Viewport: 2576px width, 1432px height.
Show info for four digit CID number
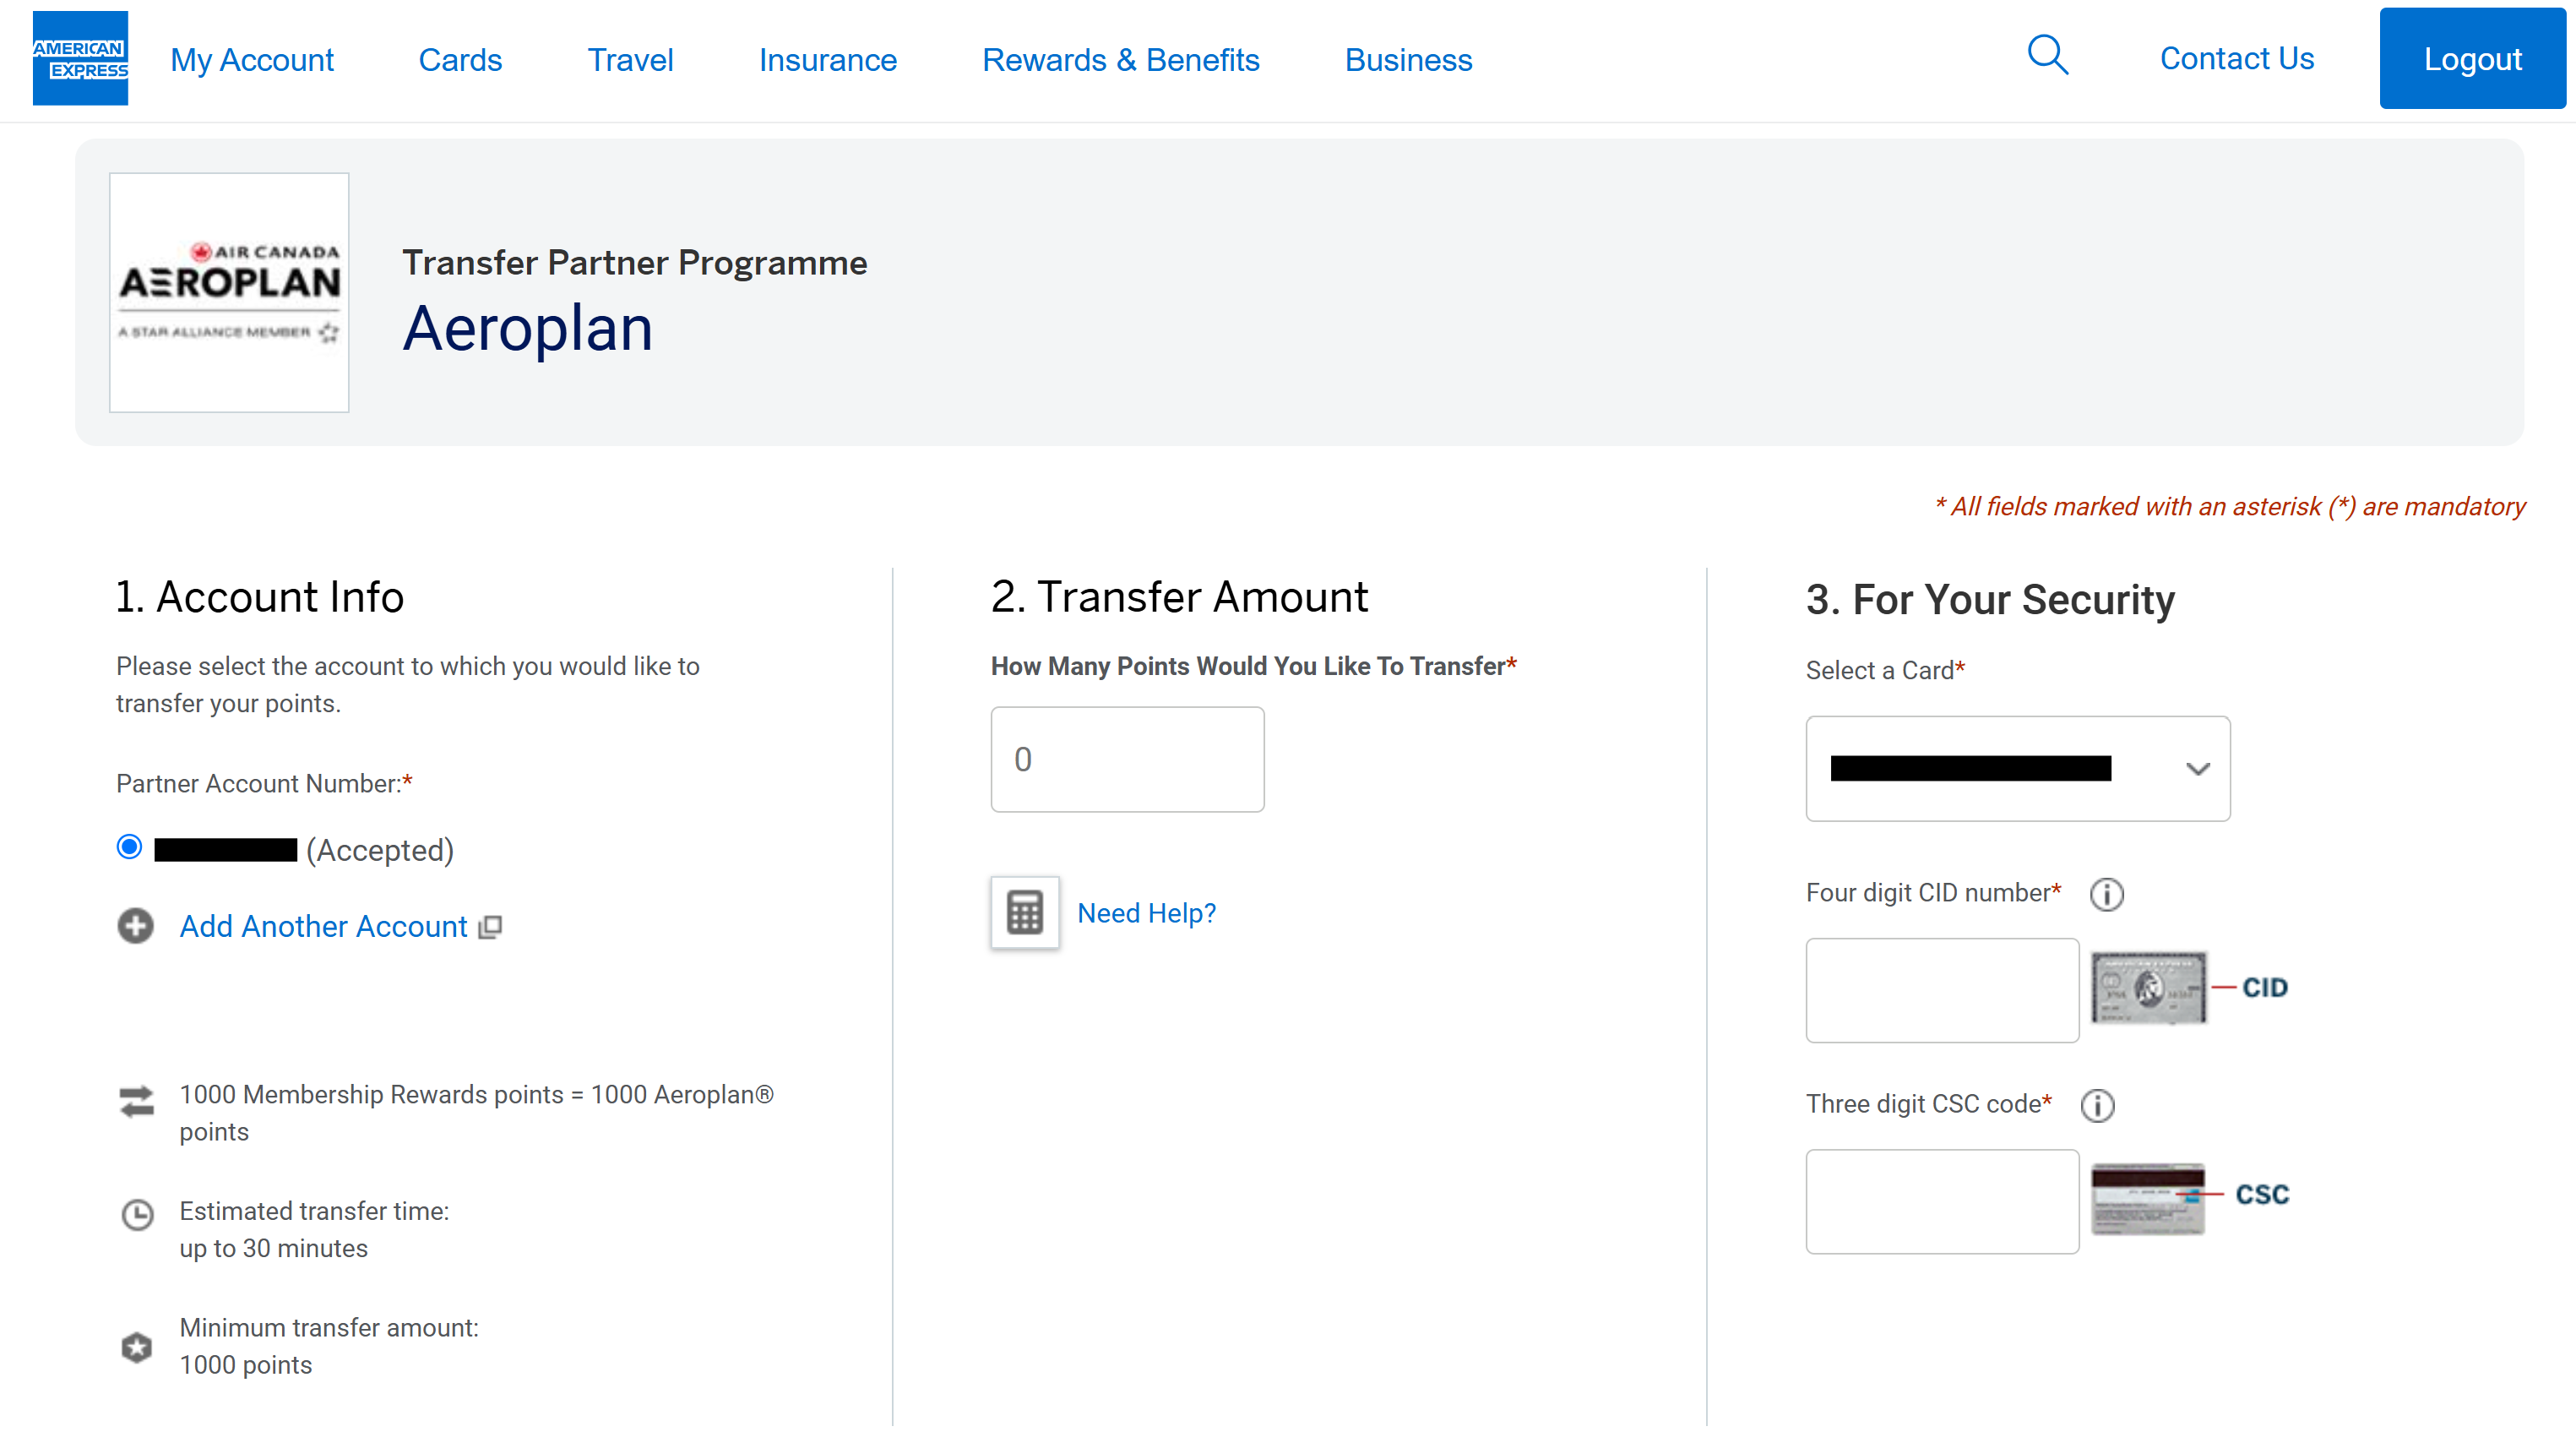pos(2106,893)
